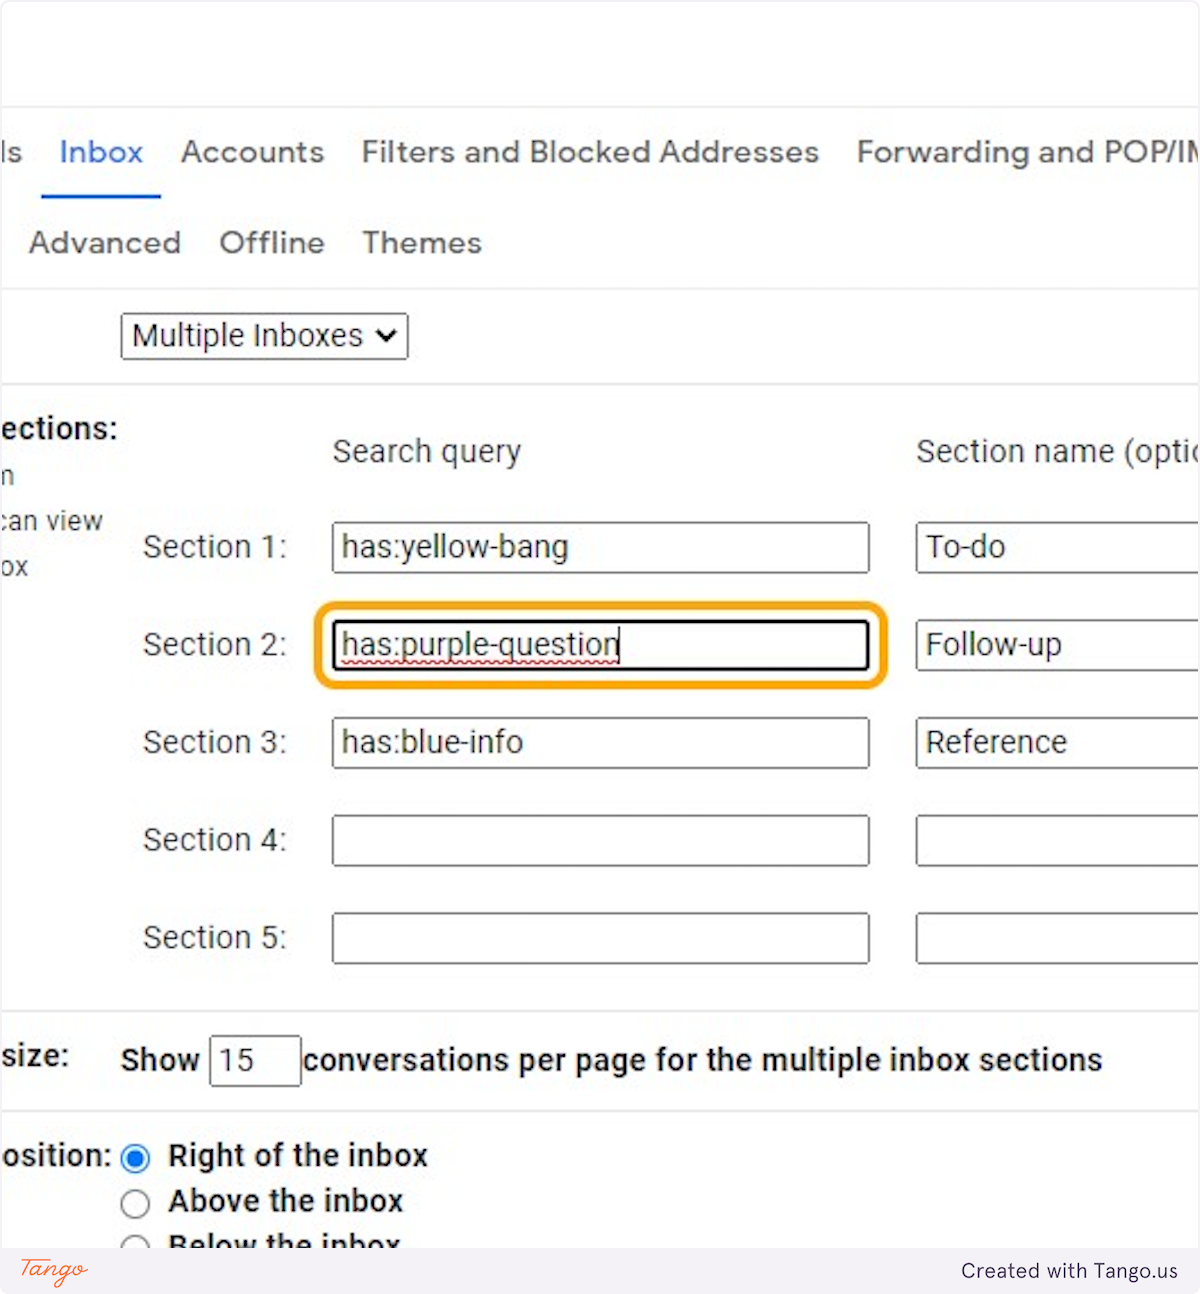Click the Section 1 search query field
The width and height of the screenshot is (1200, 1294).
(x=600, y=547)
